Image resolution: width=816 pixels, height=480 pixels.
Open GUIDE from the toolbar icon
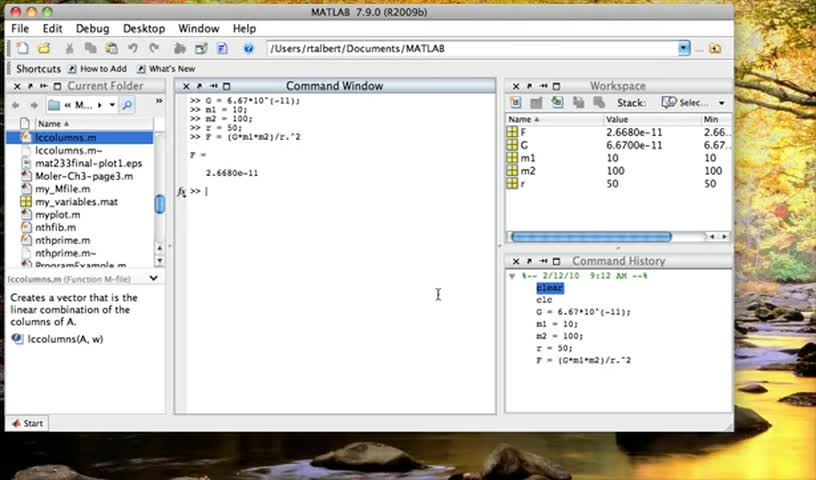201,48
